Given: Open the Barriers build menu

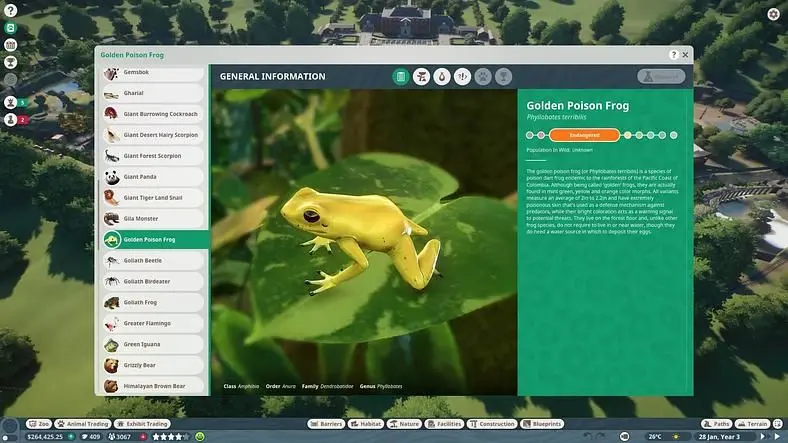Looking at the screenshot, I should [x=326, y=424].
